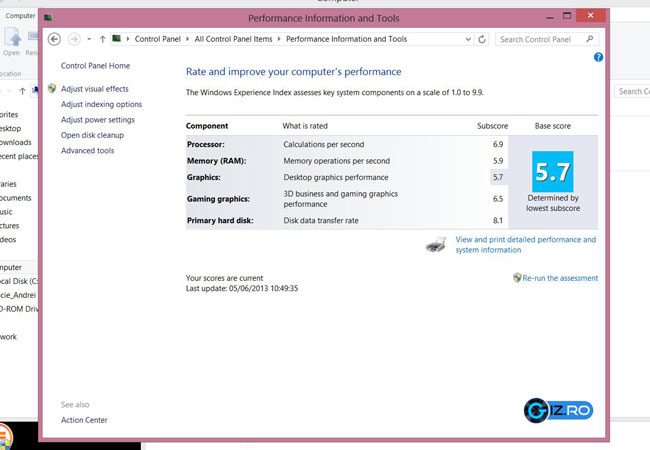Select the Gaming graphics row label
The image size is (650, 450).
click(x=218, y=199)
